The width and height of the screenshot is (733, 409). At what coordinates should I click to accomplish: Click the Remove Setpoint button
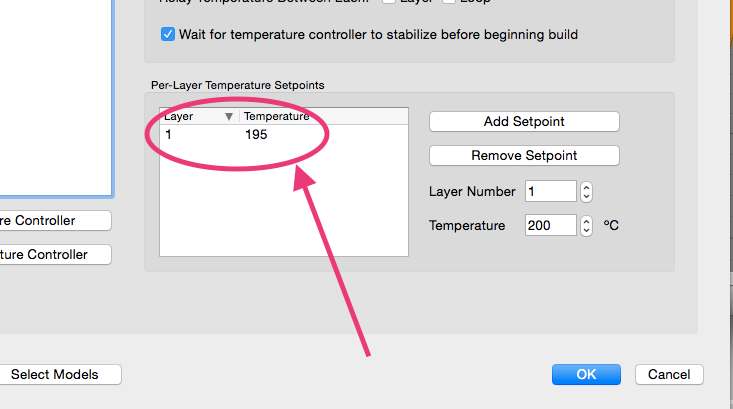tap(524, 156)
